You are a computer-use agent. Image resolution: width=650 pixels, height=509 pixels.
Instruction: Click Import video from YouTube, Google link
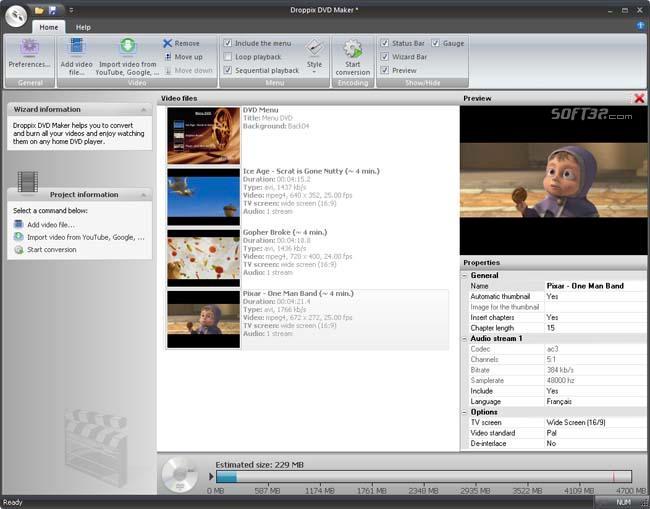pyautogui.click(x=86, y=237)
